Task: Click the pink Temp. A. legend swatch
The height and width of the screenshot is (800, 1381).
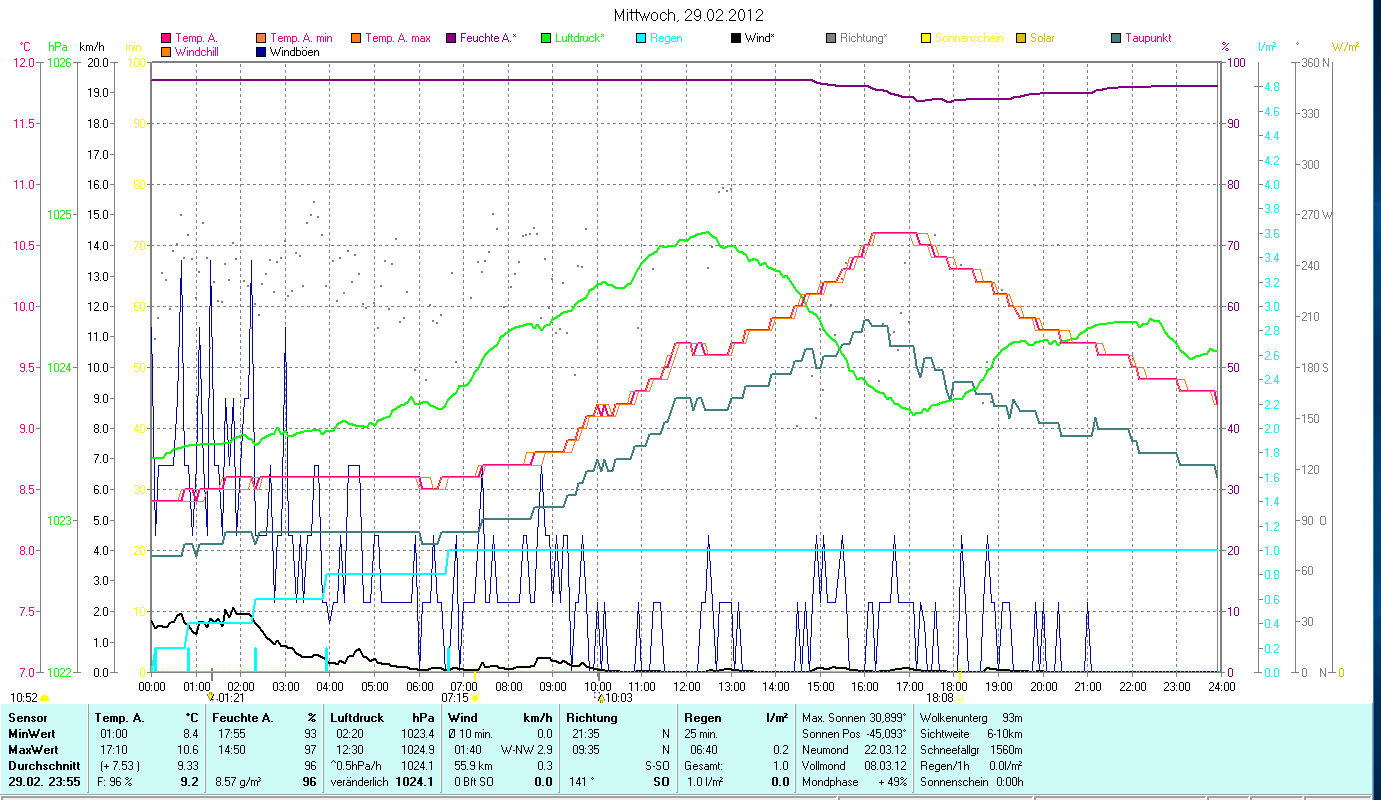Action: (x=166, y=39)
